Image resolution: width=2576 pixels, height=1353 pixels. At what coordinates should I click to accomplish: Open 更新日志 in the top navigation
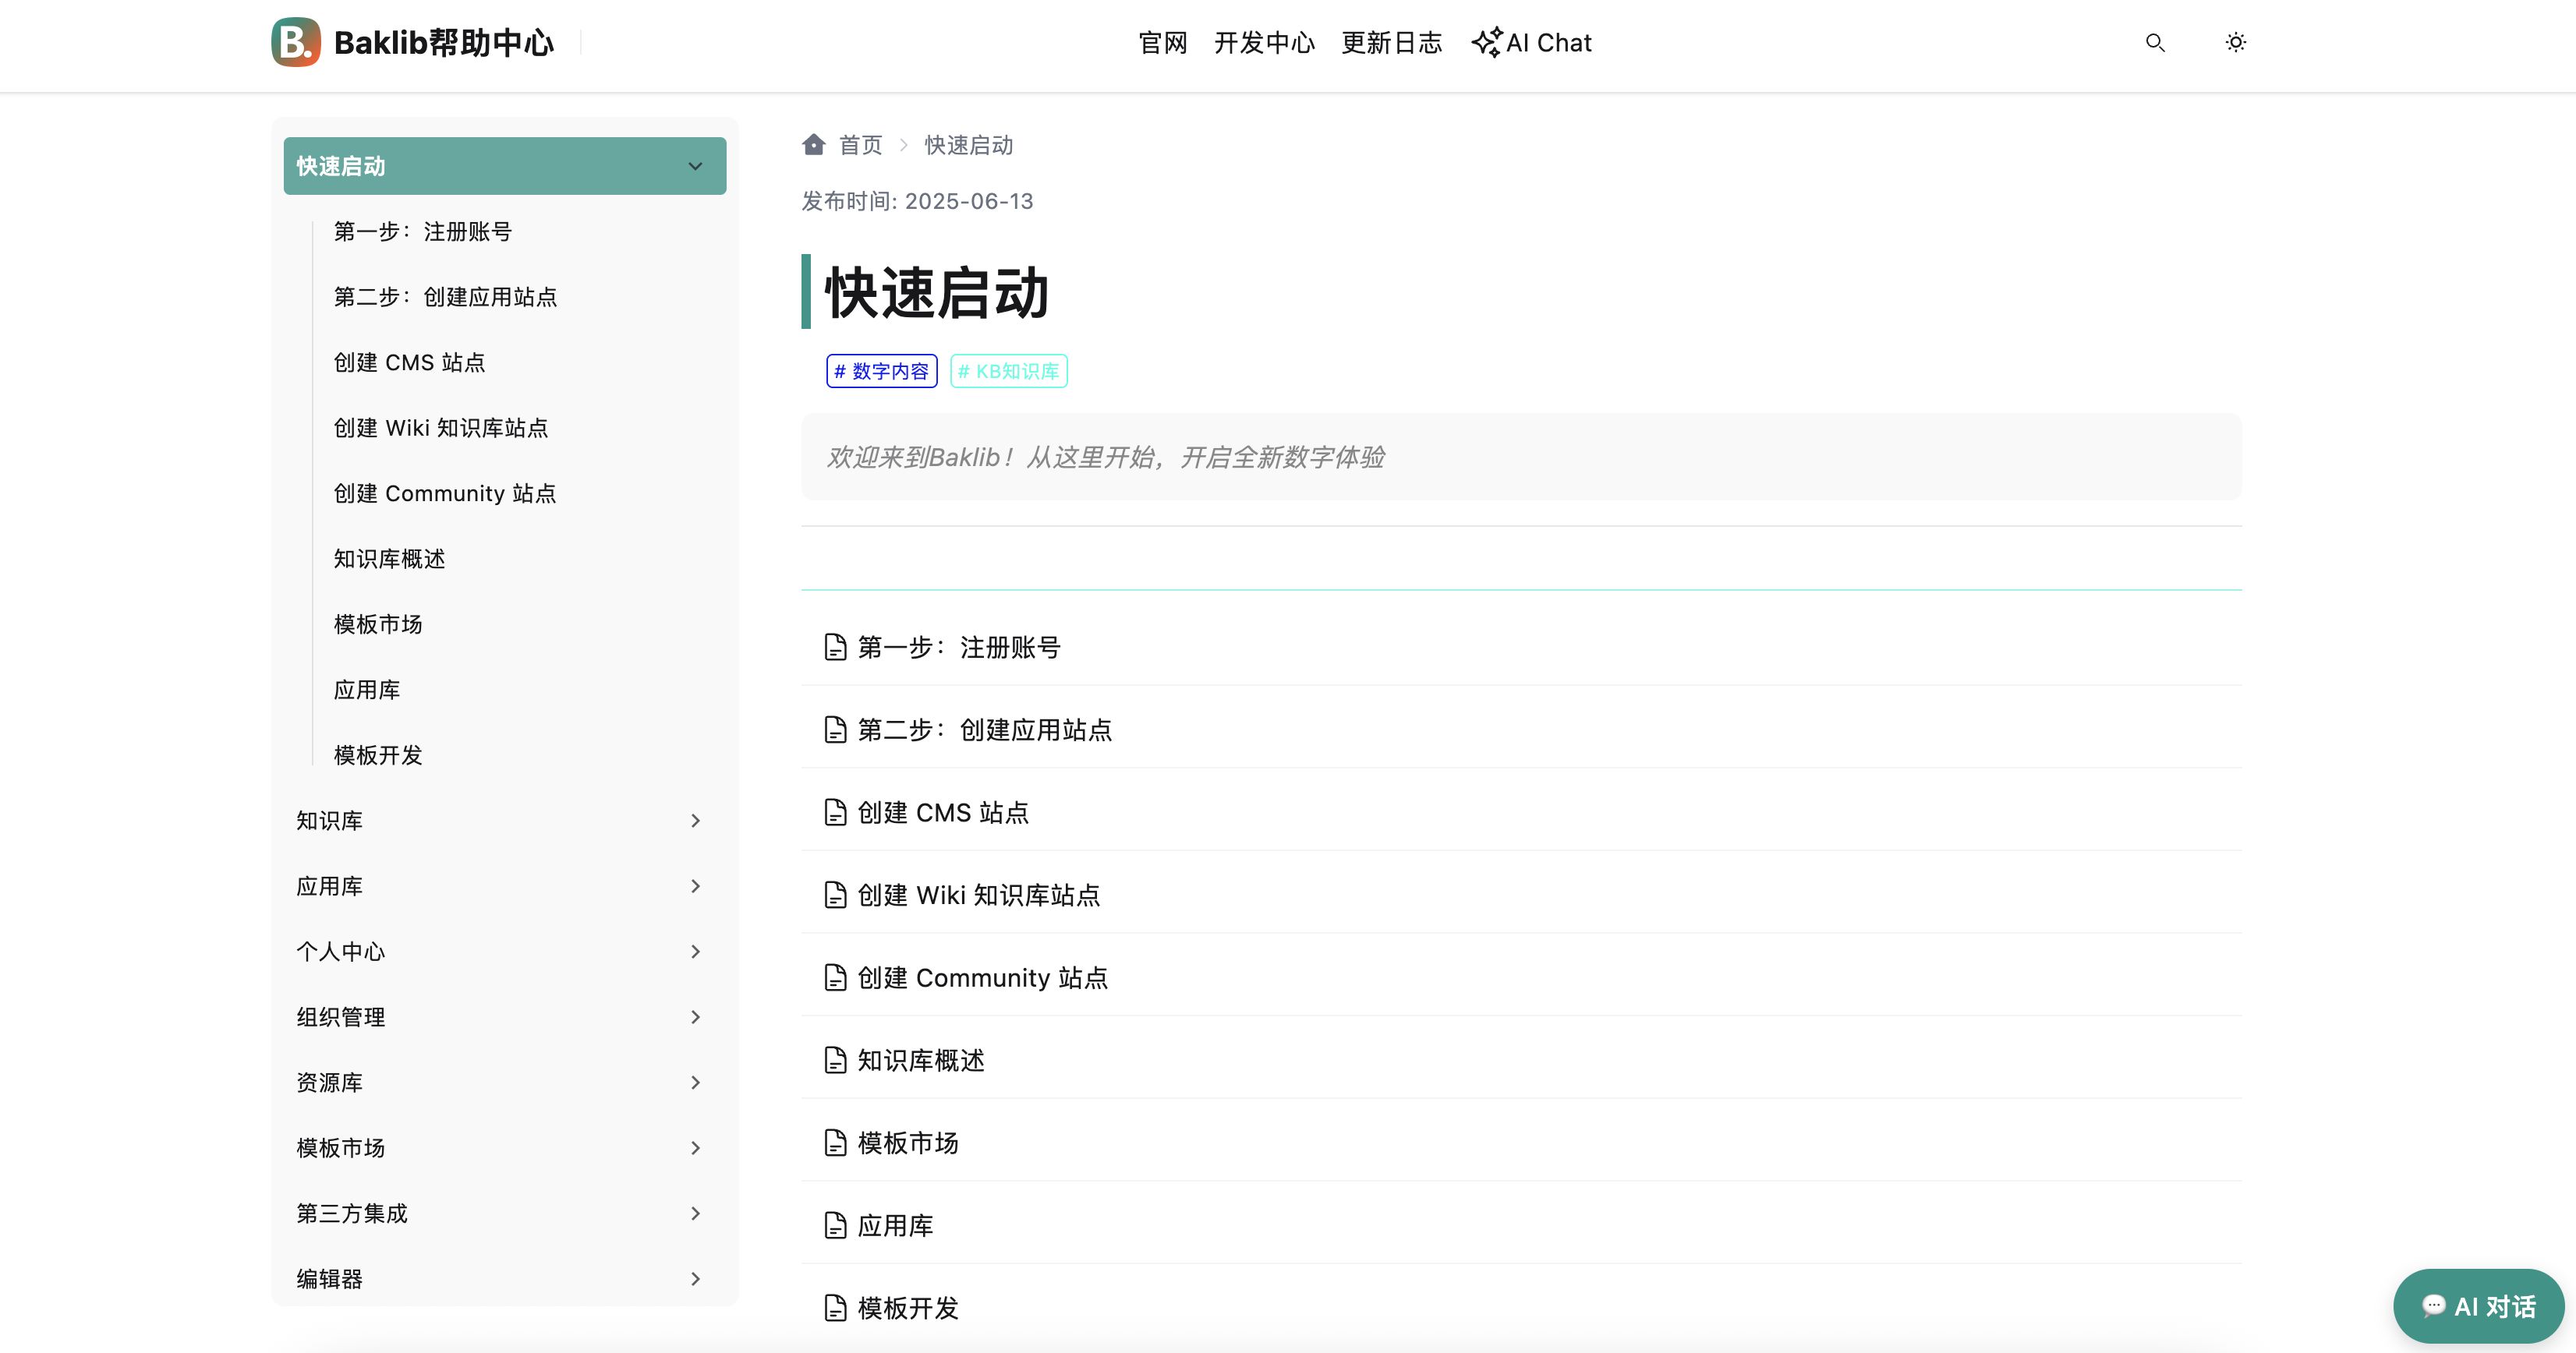tap(1391, 43)
